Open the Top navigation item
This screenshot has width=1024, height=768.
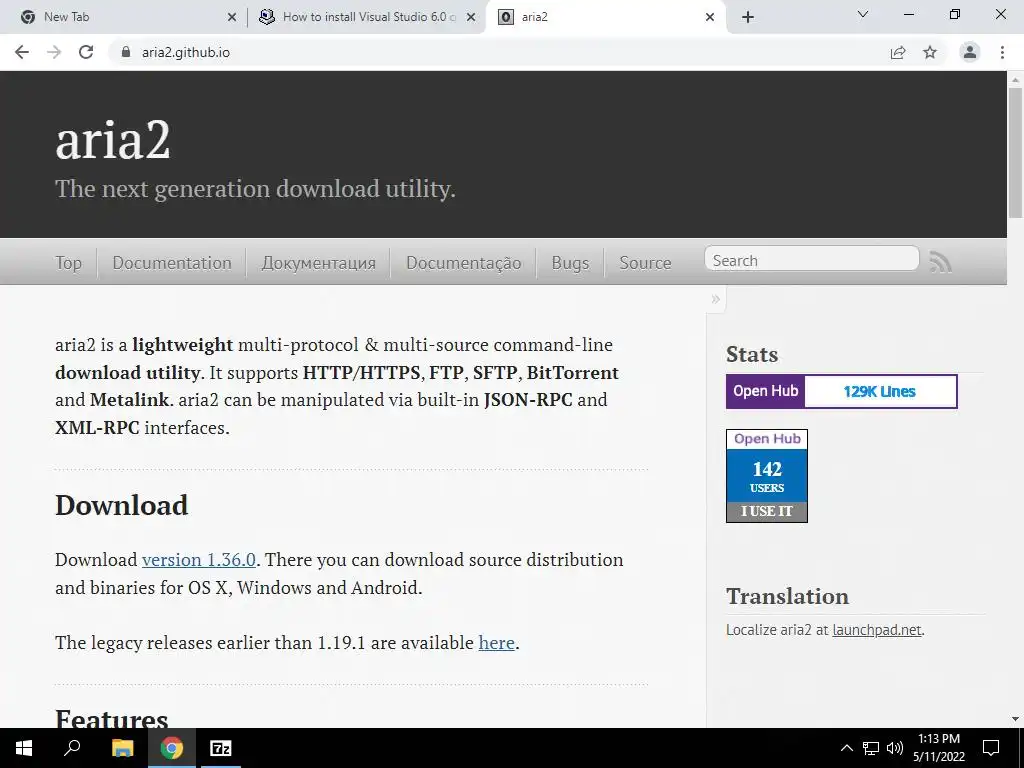pyautogui.click(x=69, y=263)
